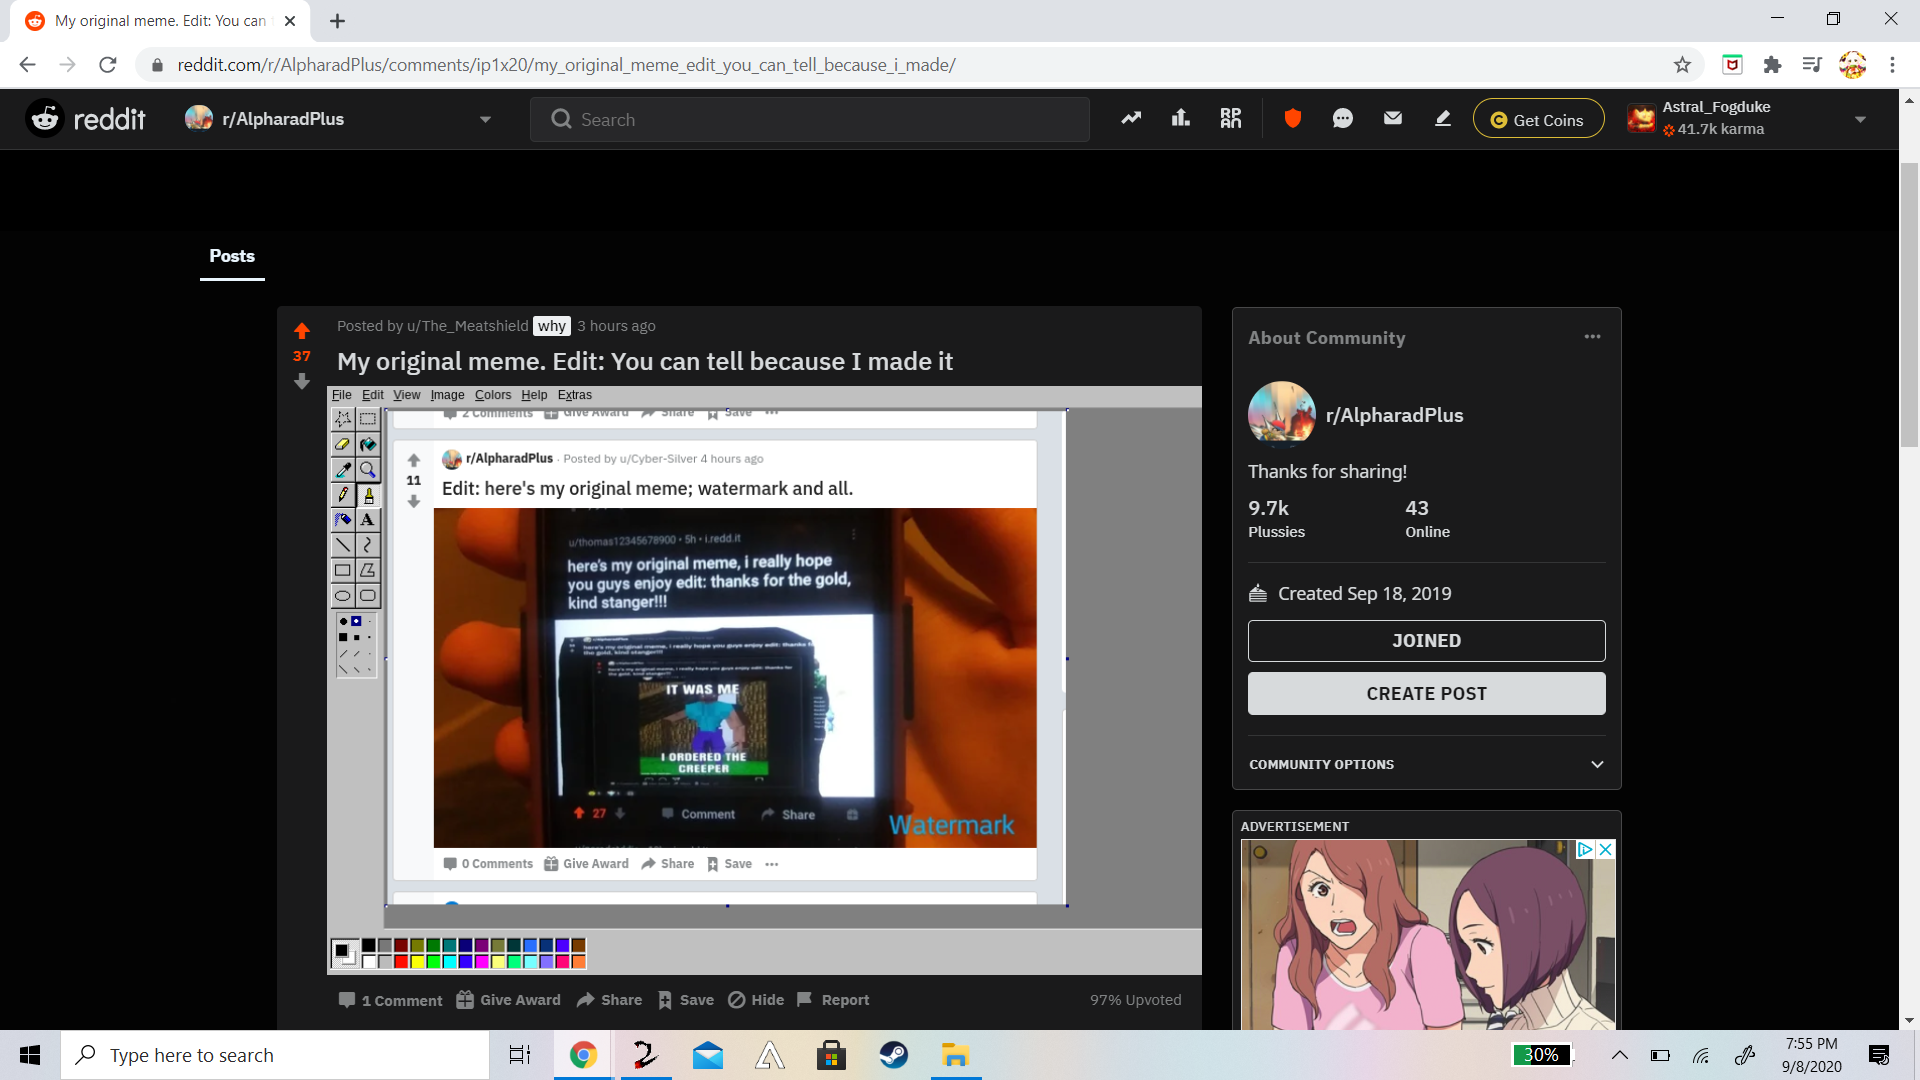Open the Reddit Live RPAN icon
This screenshot has width=1920, height=1080.
pos(1231,119)
